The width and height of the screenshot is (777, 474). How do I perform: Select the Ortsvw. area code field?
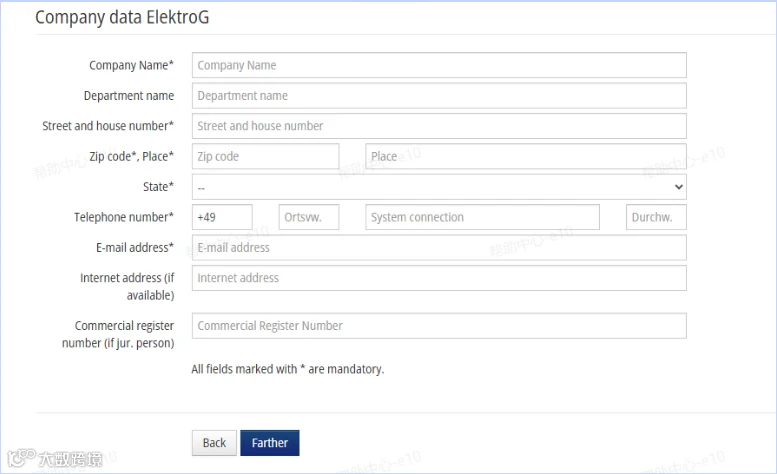coord(309,217)
